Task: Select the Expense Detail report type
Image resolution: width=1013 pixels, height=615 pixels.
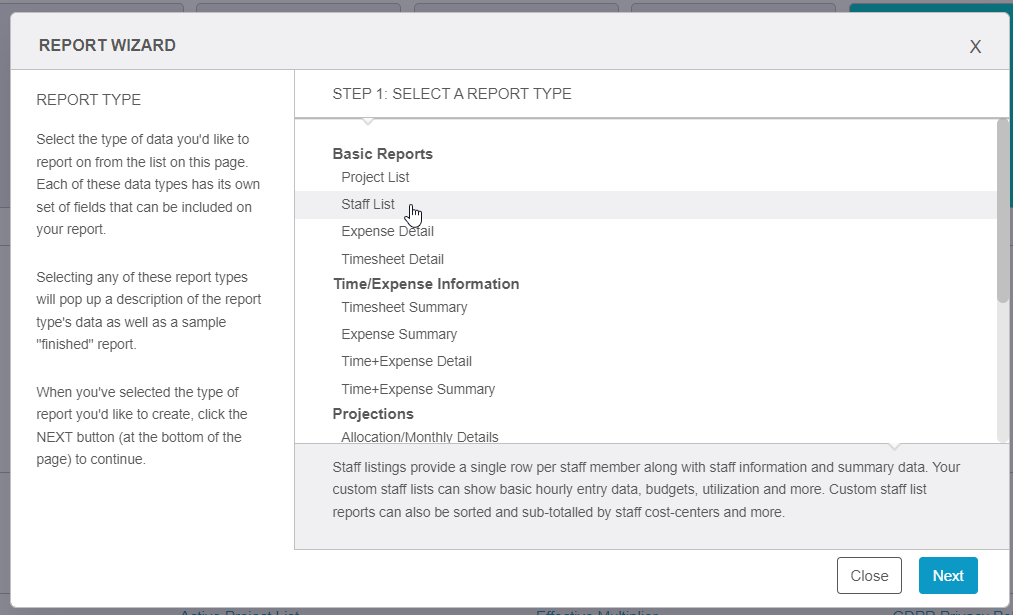Action: (387, 231)
